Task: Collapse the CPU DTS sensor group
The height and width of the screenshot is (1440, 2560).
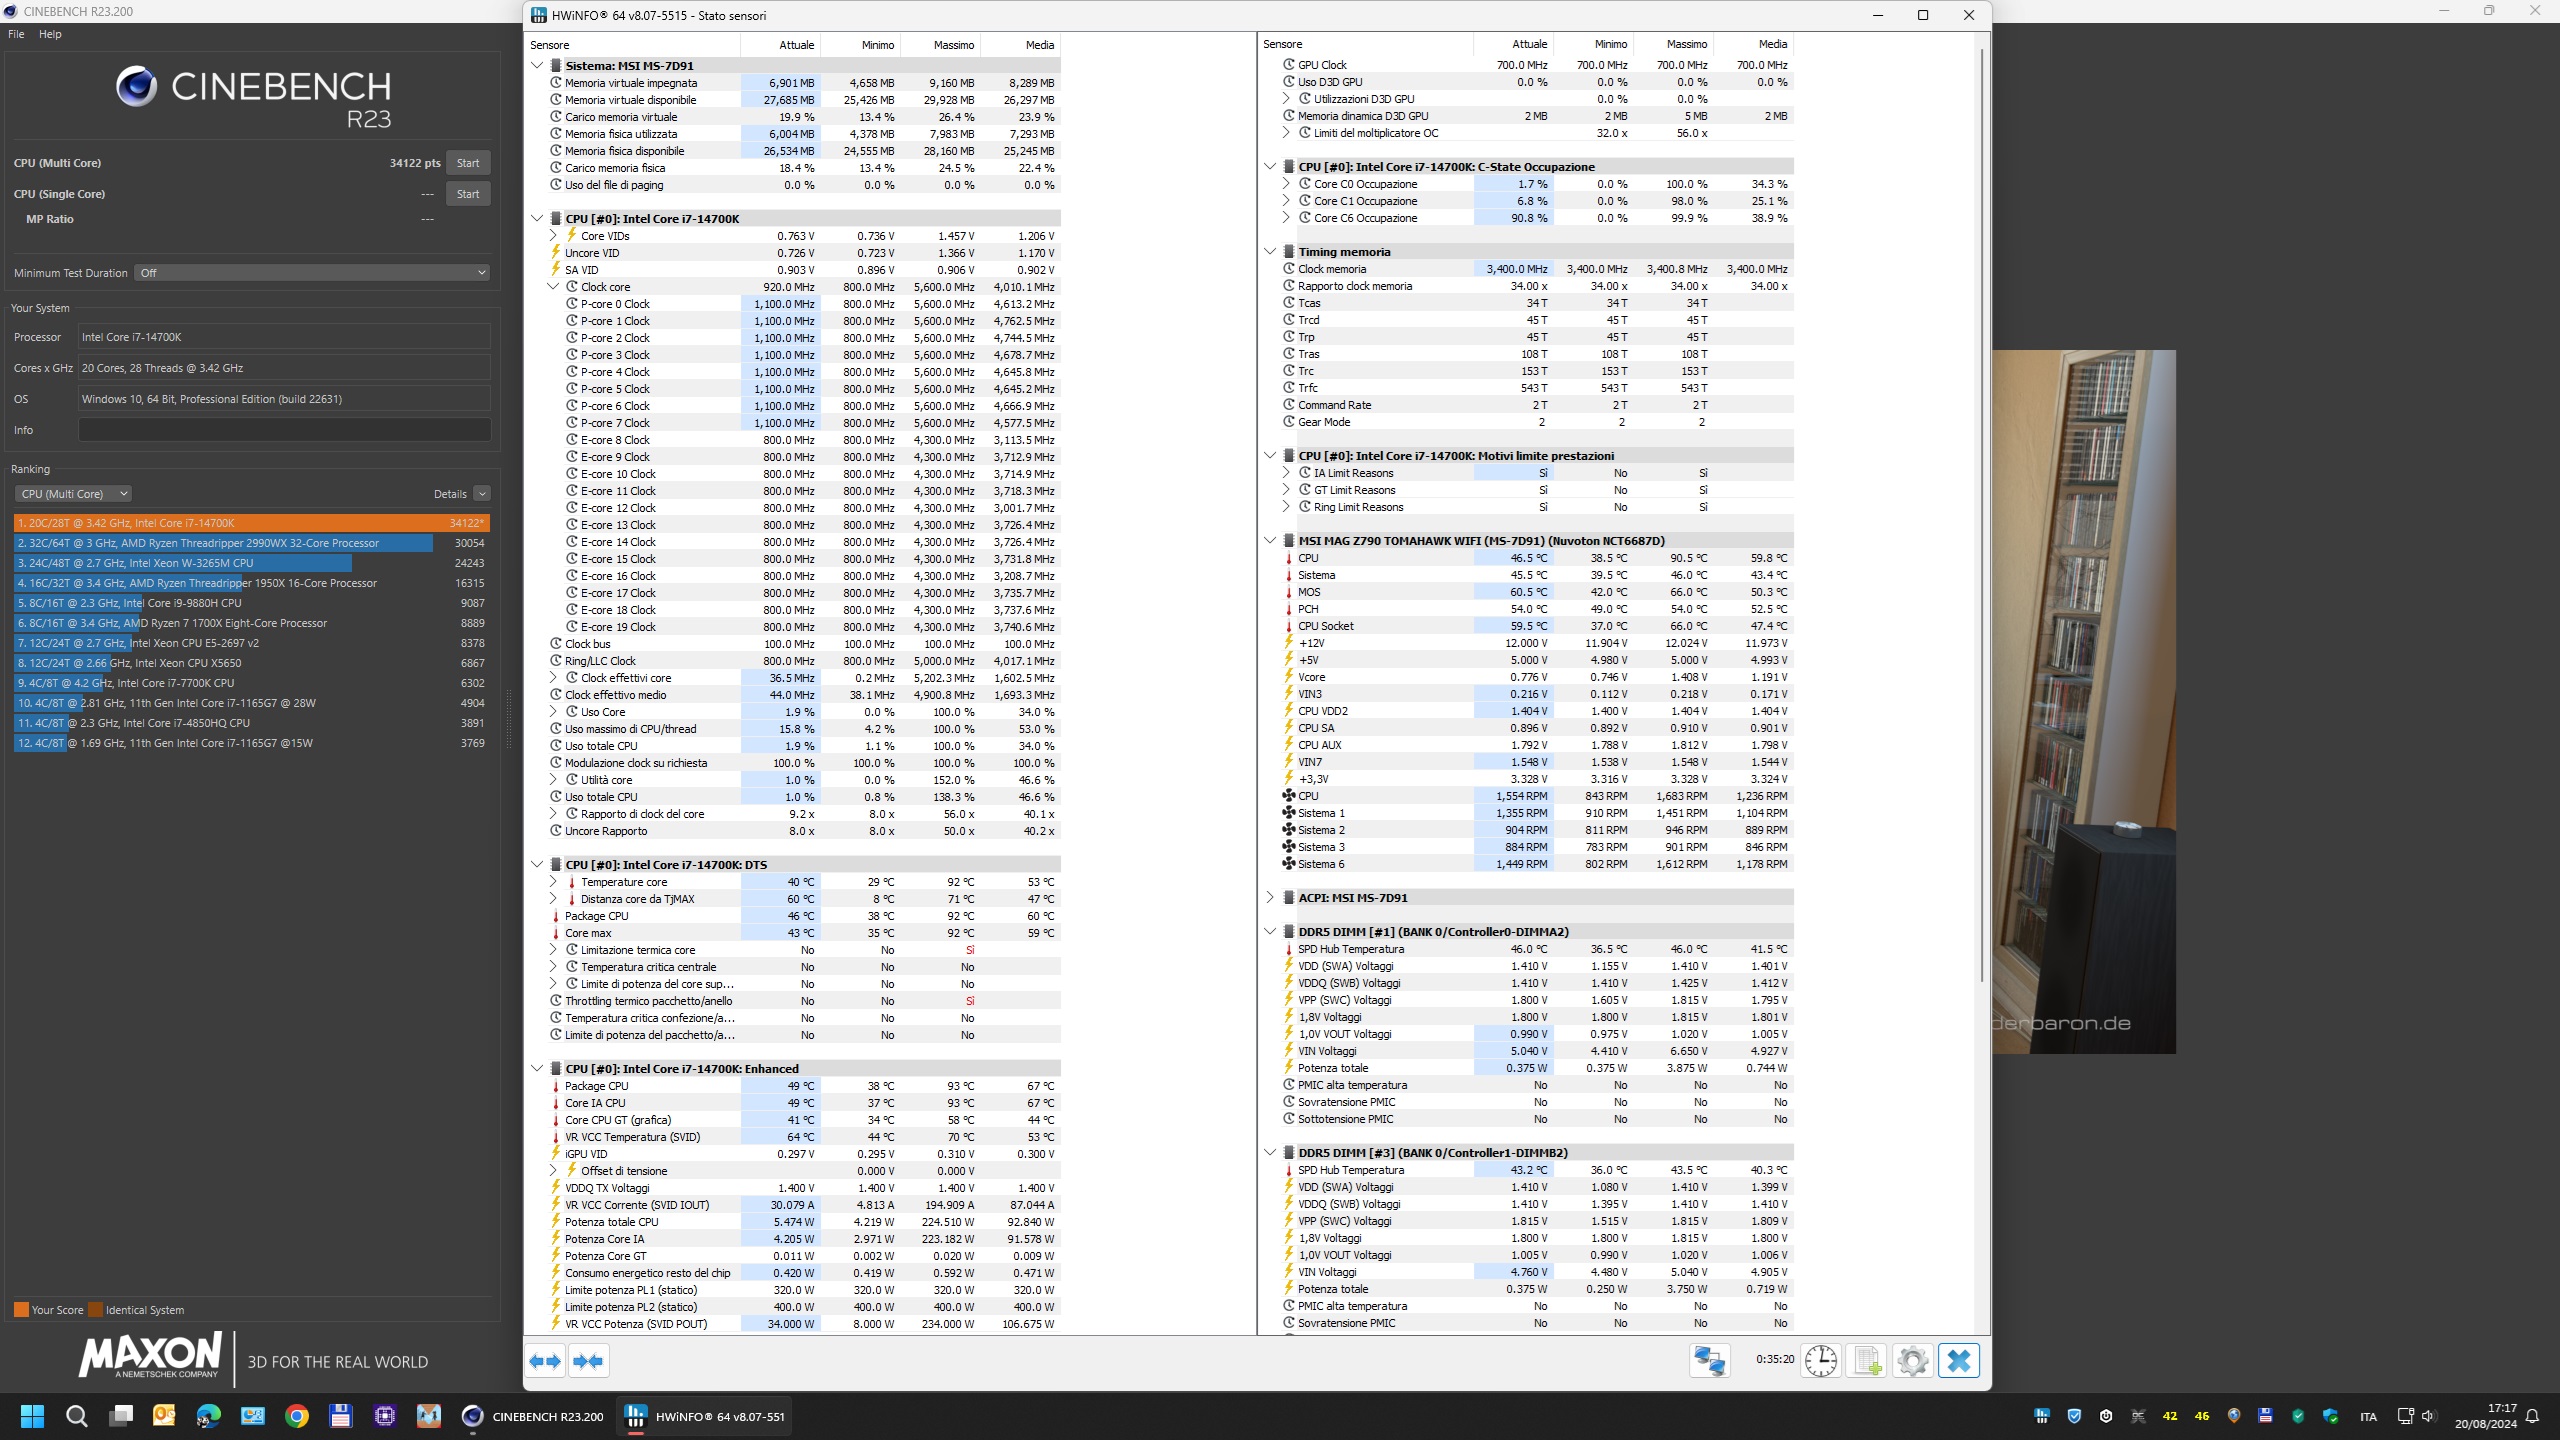Action: tap(537, 865)
